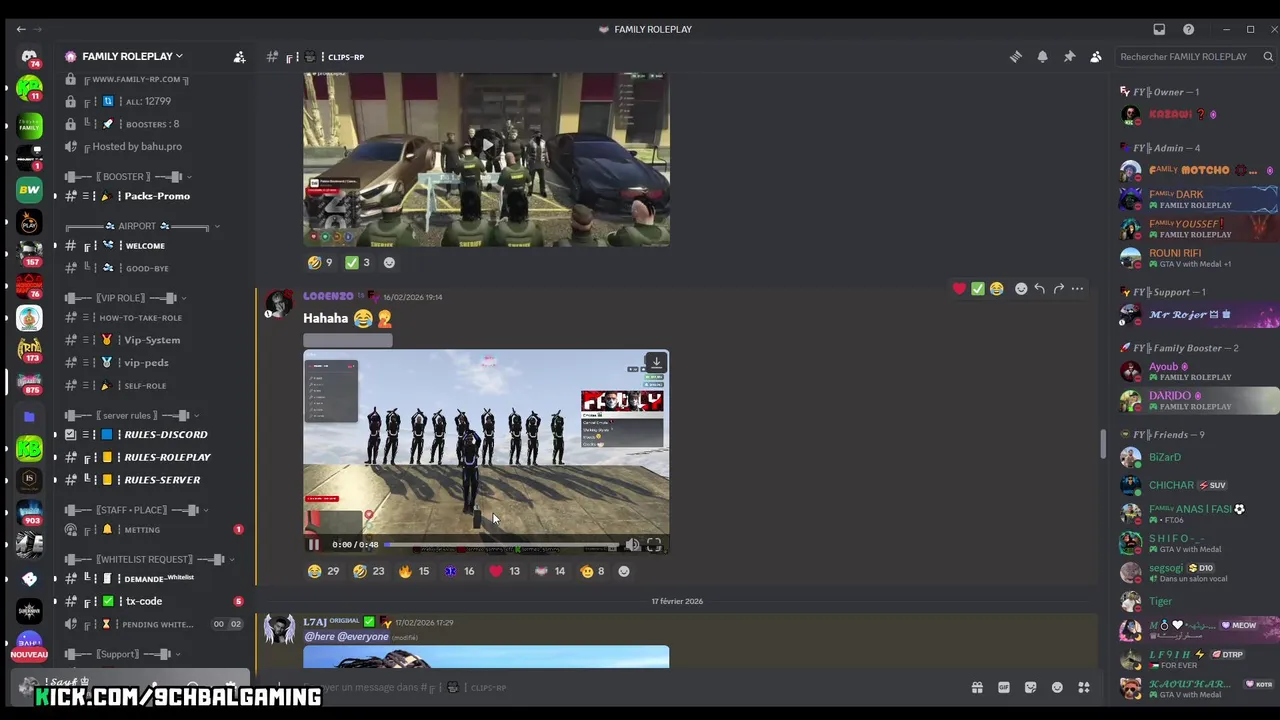1280x720 pixels.
Task: Open the FAMILY ROLEPLAY server dropdown
Action: [124, 57]
